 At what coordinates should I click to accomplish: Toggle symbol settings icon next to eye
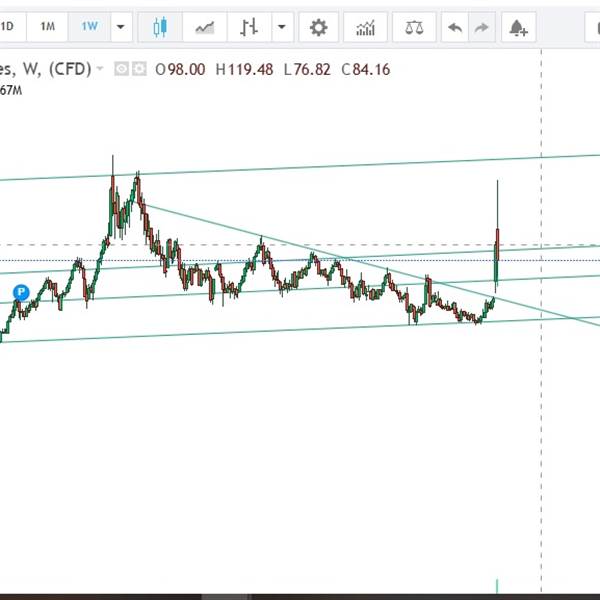pyautogui.click(x=139, y=69)
